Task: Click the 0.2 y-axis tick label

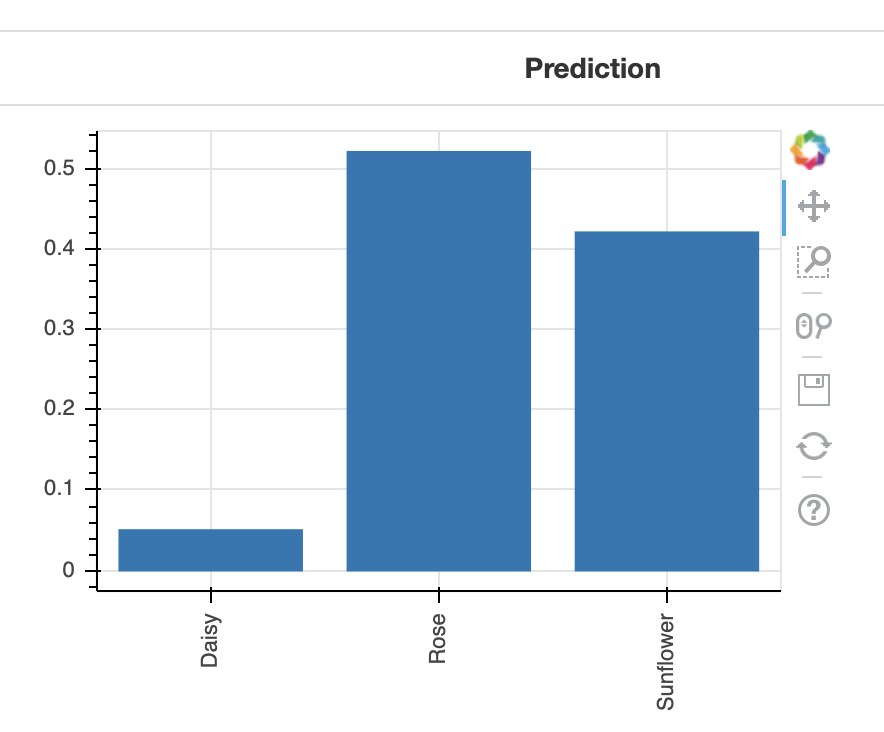Action: pos(59,408)
